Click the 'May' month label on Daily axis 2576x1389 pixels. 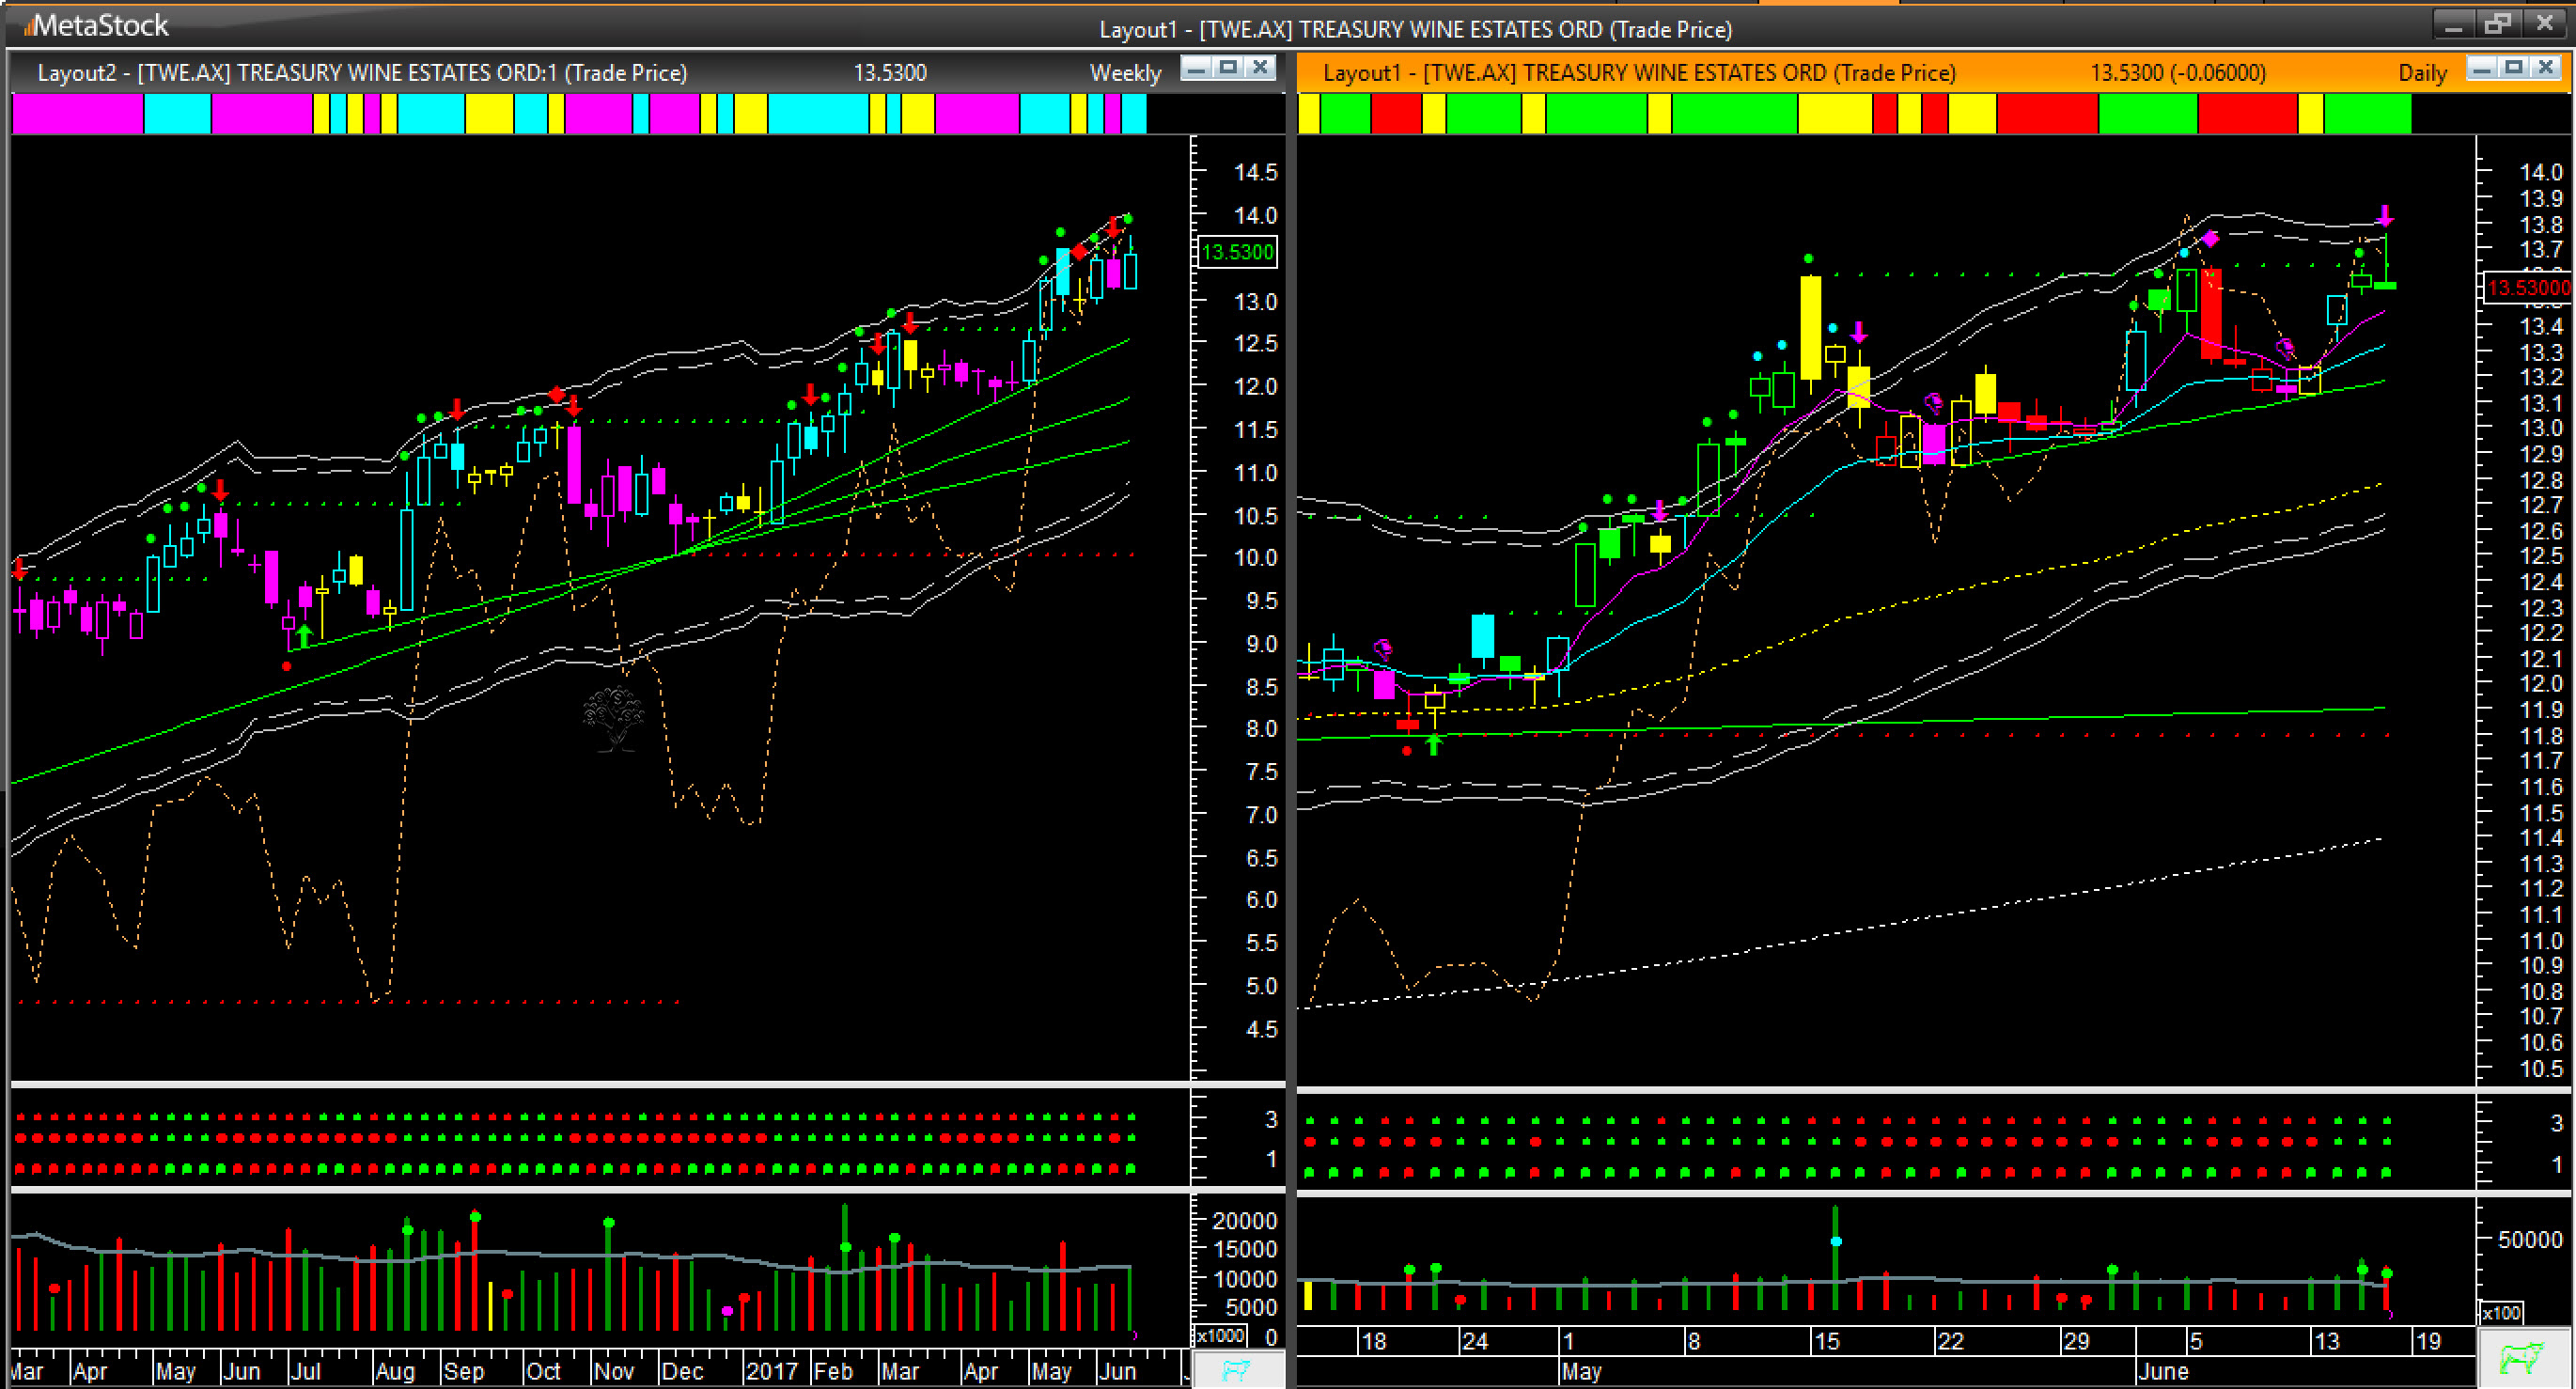pyautogui.click(x=1581, y=1371)
